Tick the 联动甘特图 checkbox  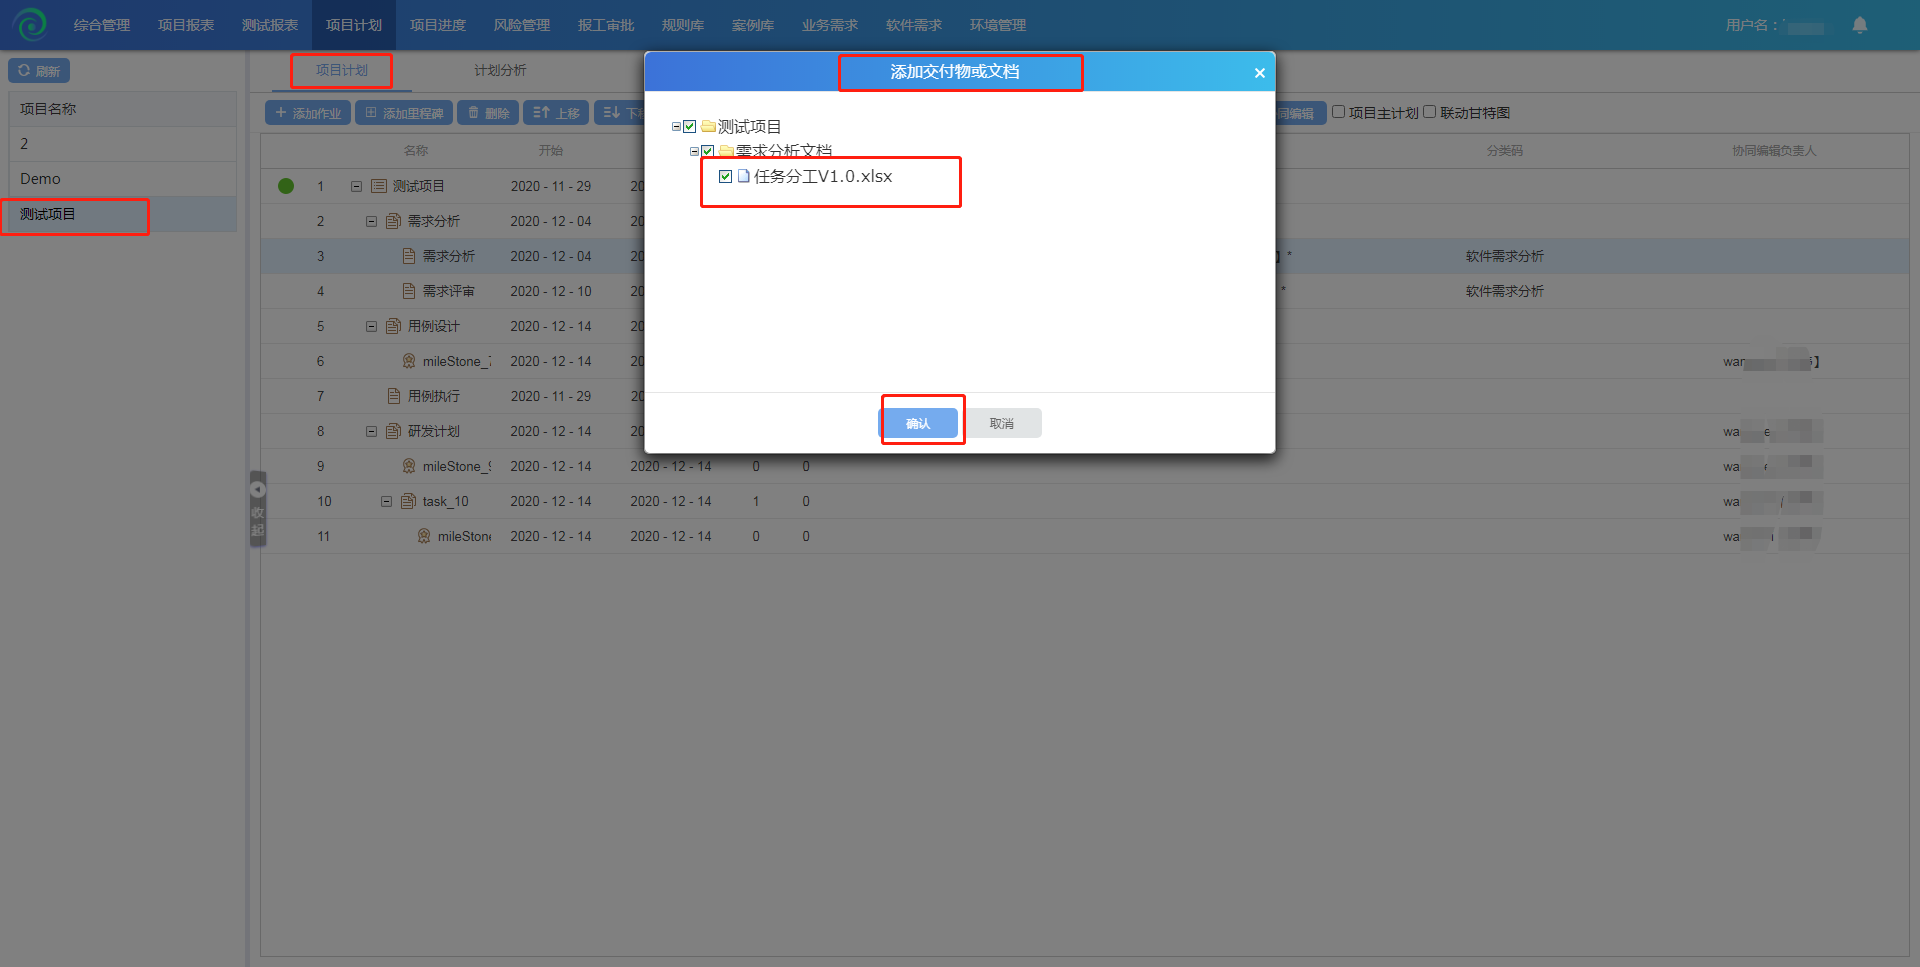tap(1430, 112)
